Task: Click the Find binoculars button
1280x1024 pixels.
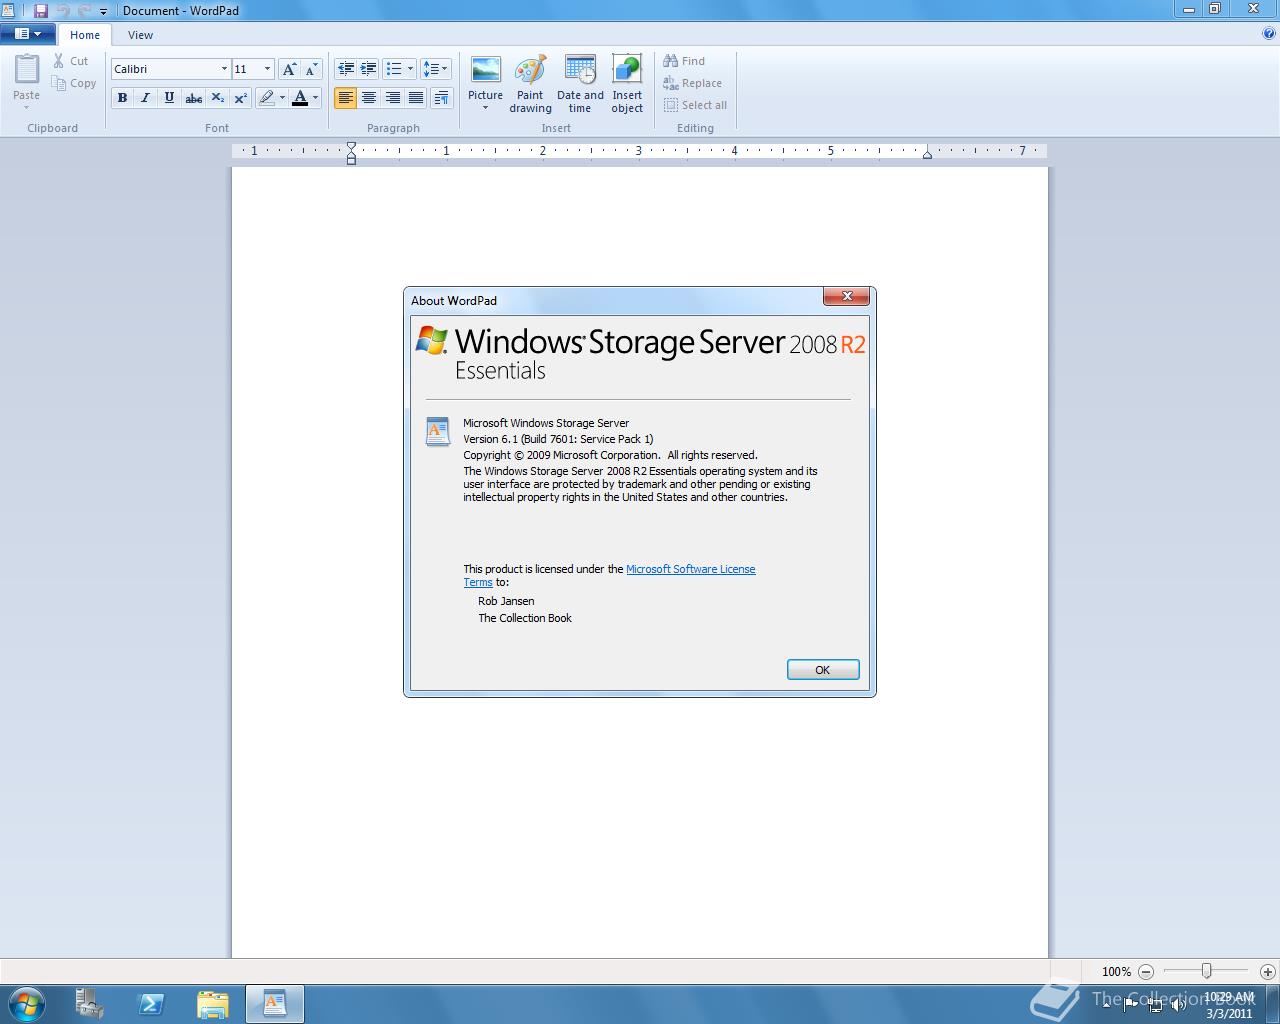Action: 684,61
